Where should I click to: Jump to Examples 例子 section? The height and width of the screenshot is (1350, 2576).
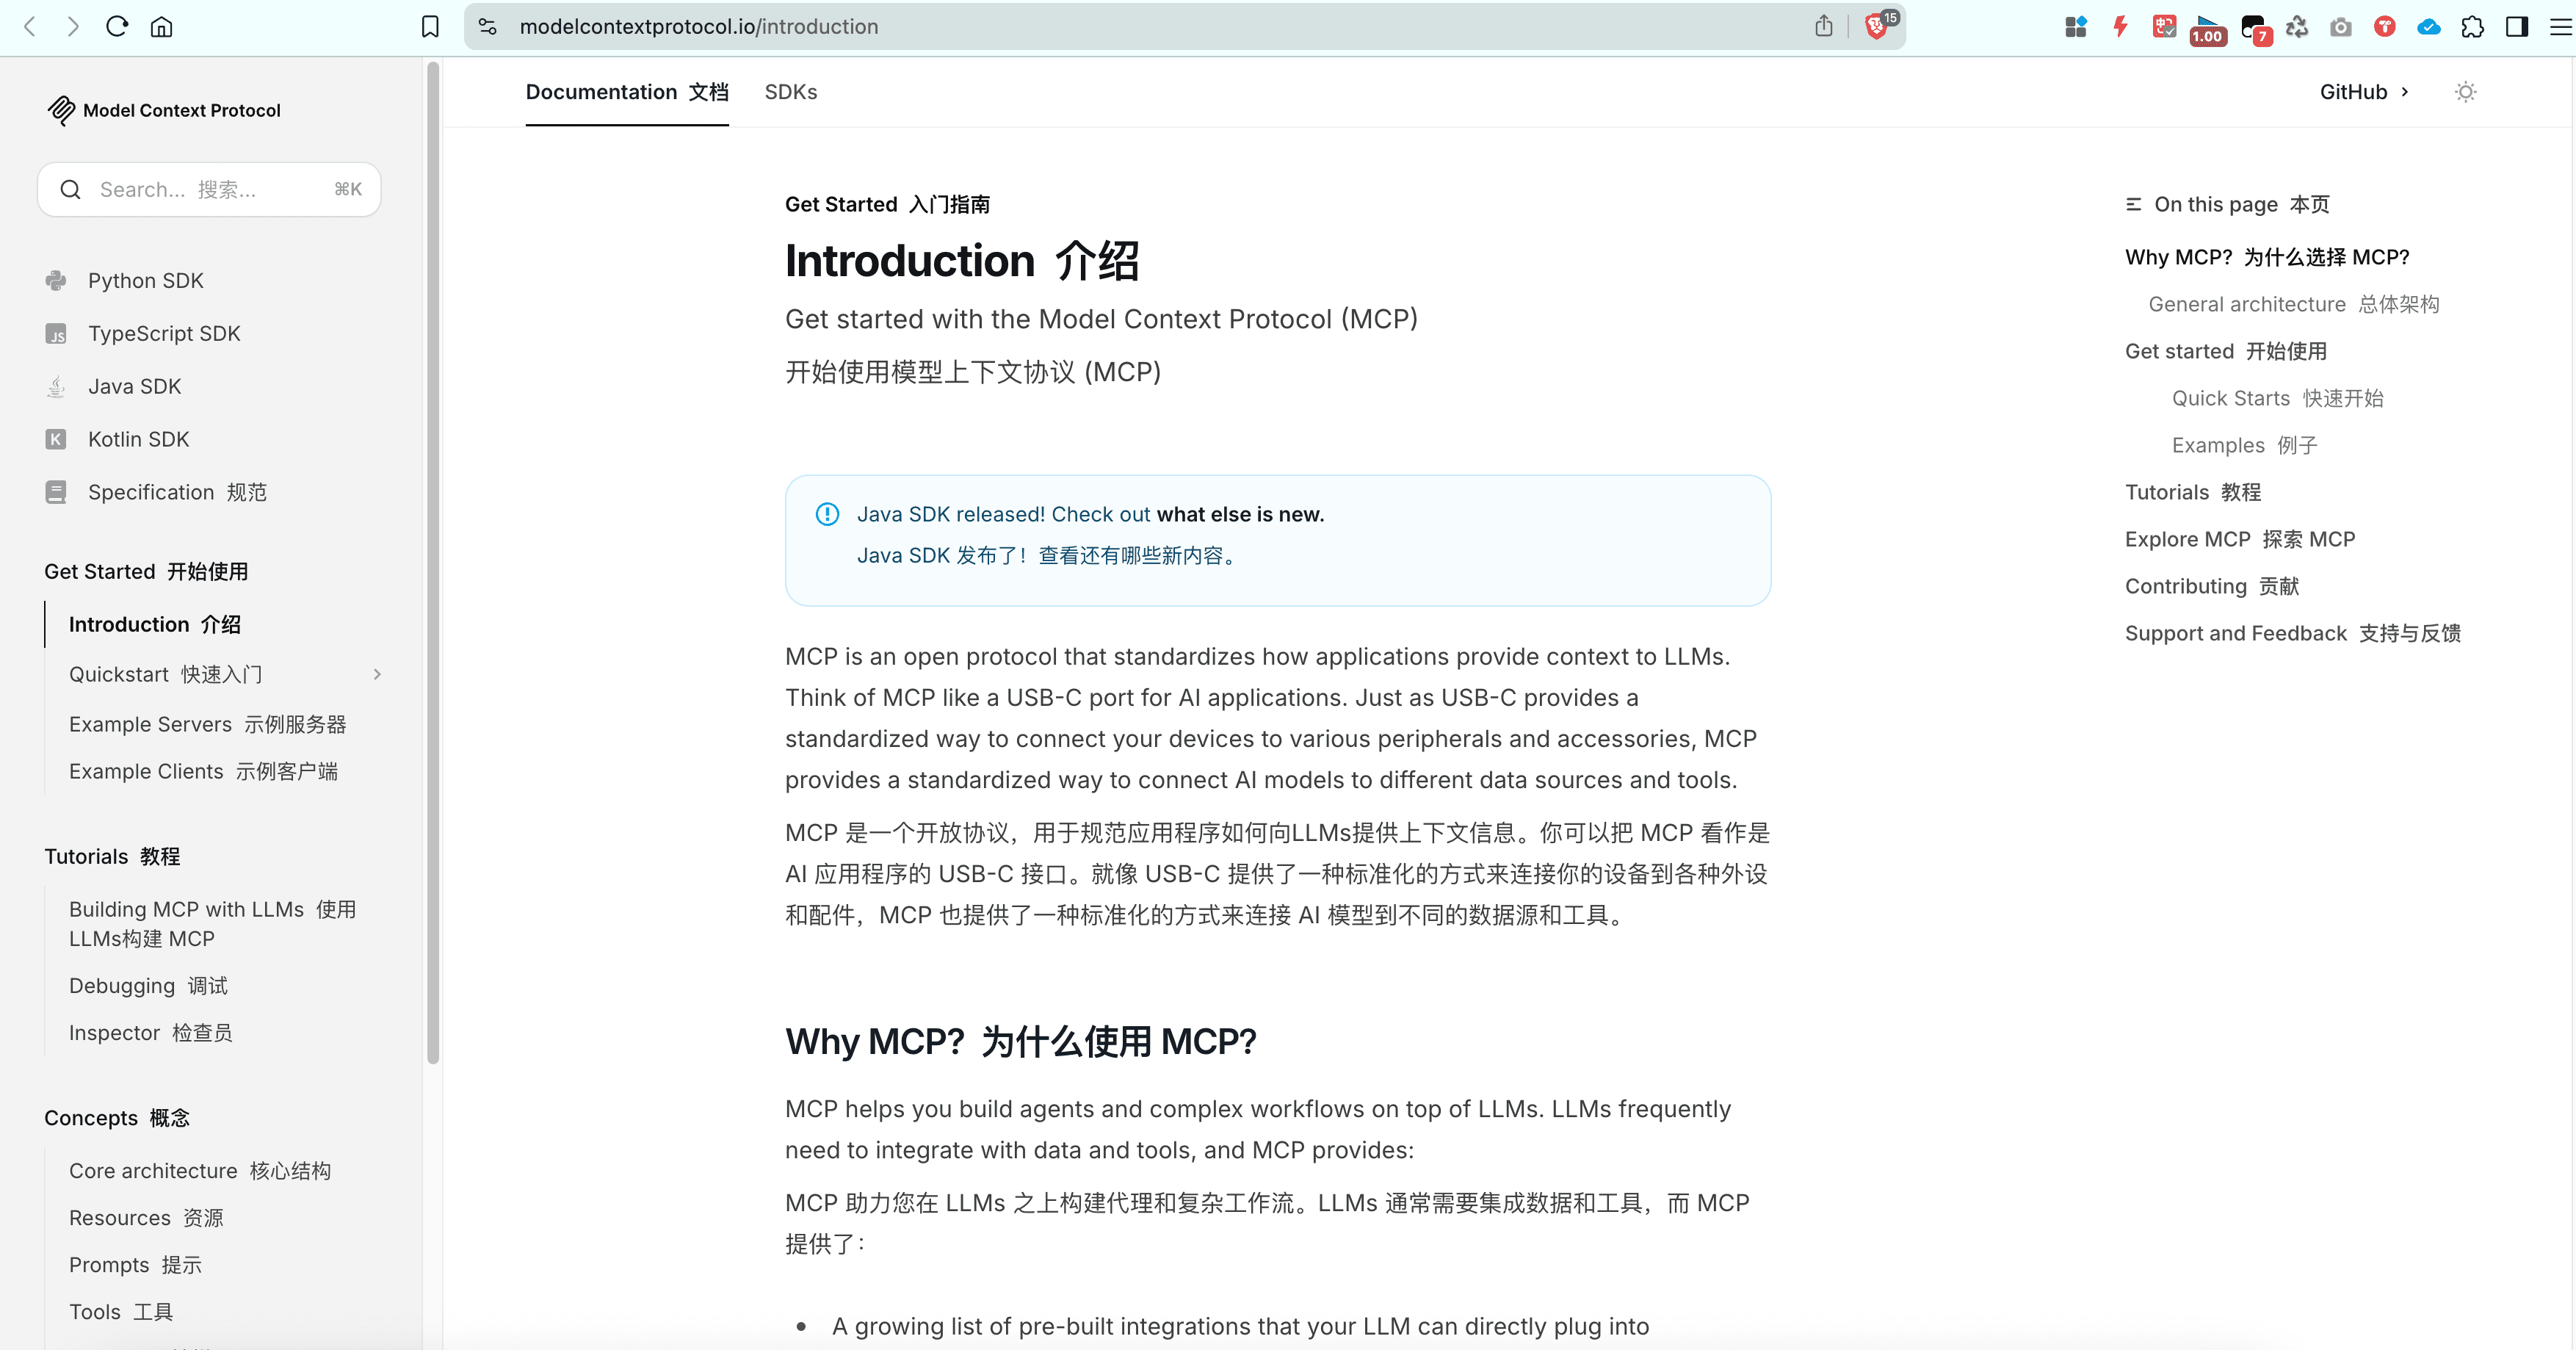2244,446
